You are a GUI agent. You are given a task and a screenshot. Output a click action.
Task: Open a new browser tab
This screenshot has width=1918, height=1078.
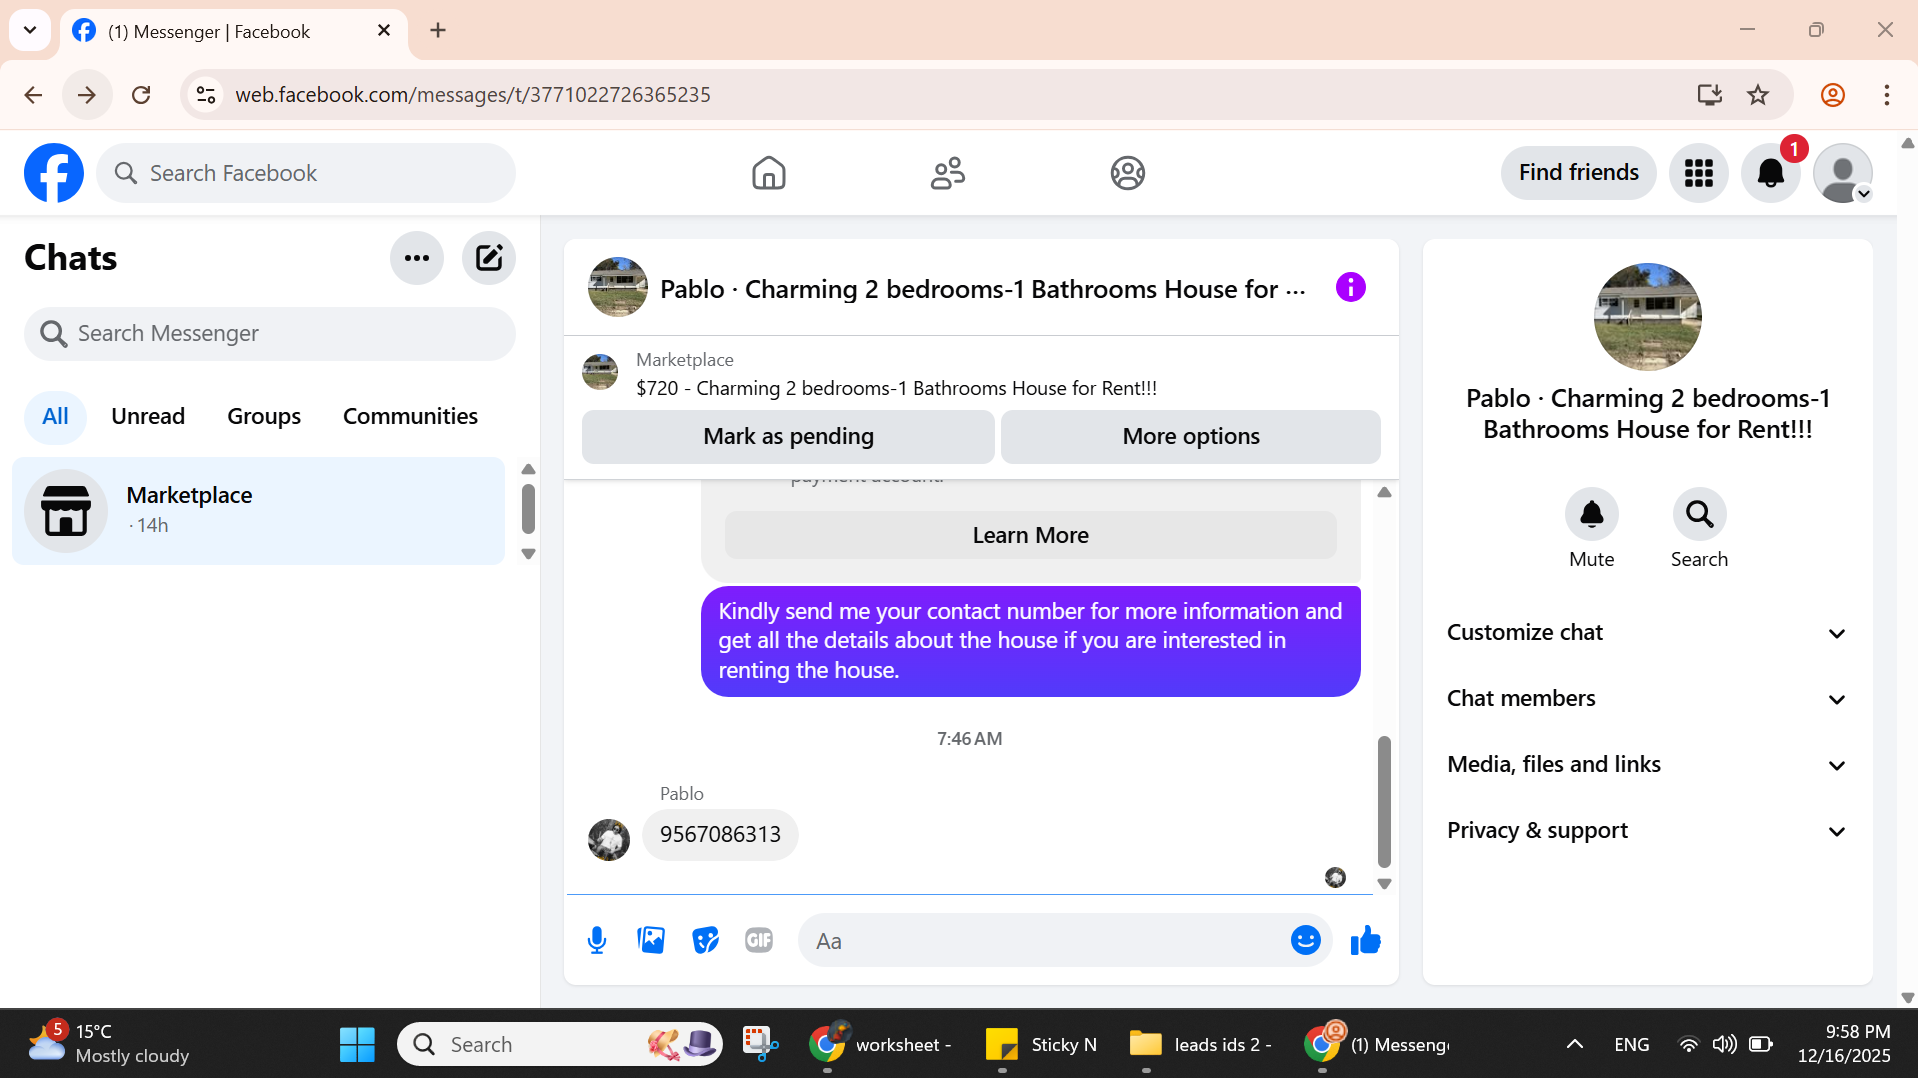(x=438, y=30)
